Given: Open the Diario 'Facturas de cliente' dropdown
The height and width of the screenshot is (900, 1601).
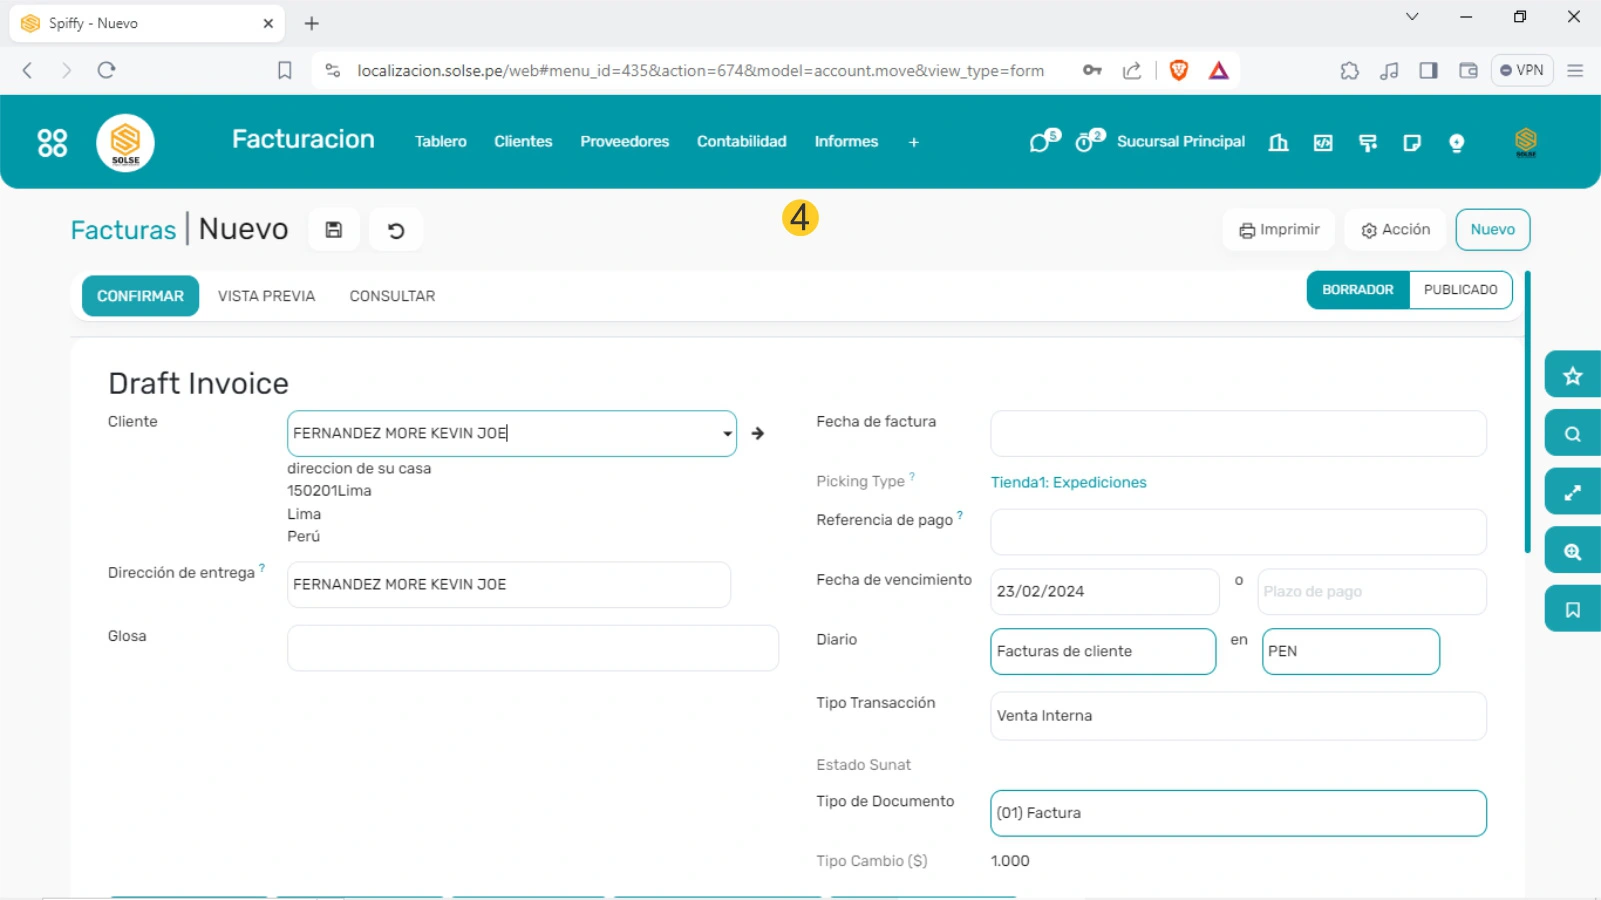Looking at the screenshot, I should [1102, 652].
